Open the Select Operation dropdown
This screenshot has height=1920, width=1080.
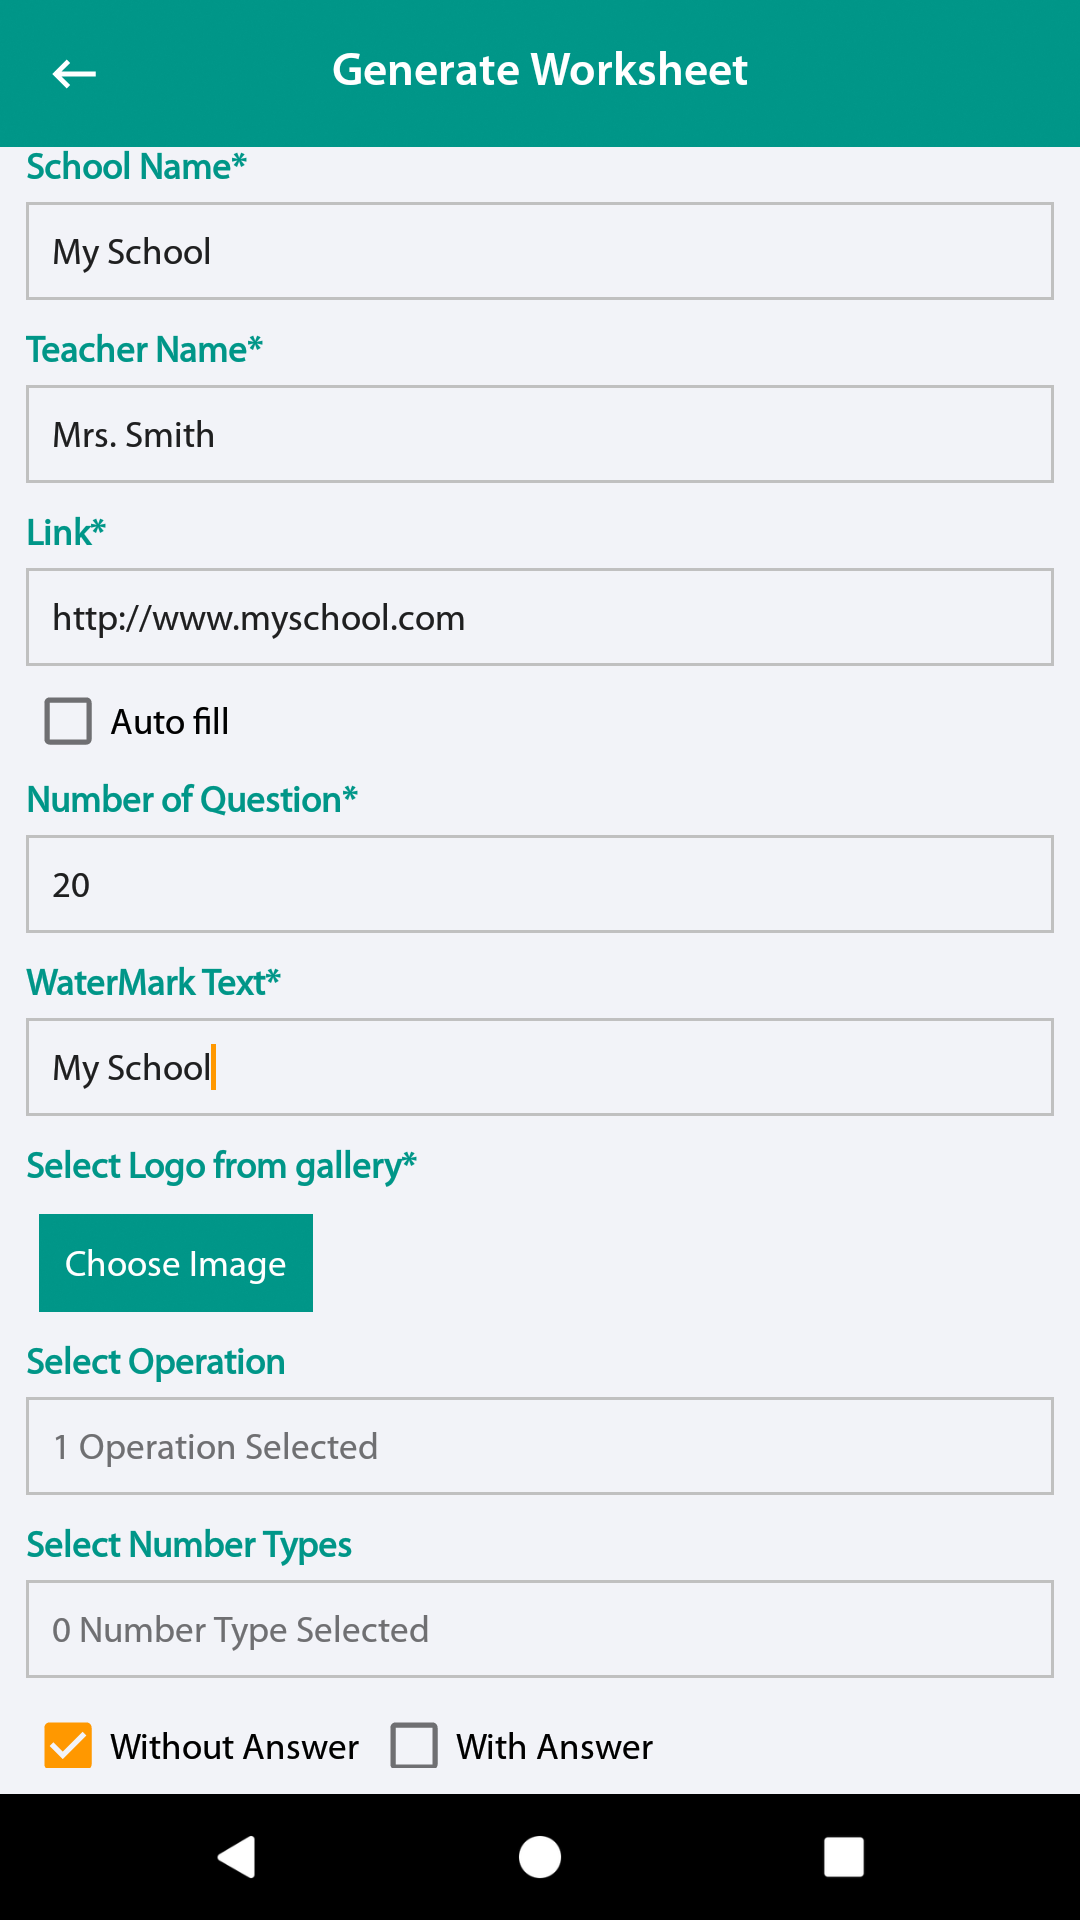540,1446
